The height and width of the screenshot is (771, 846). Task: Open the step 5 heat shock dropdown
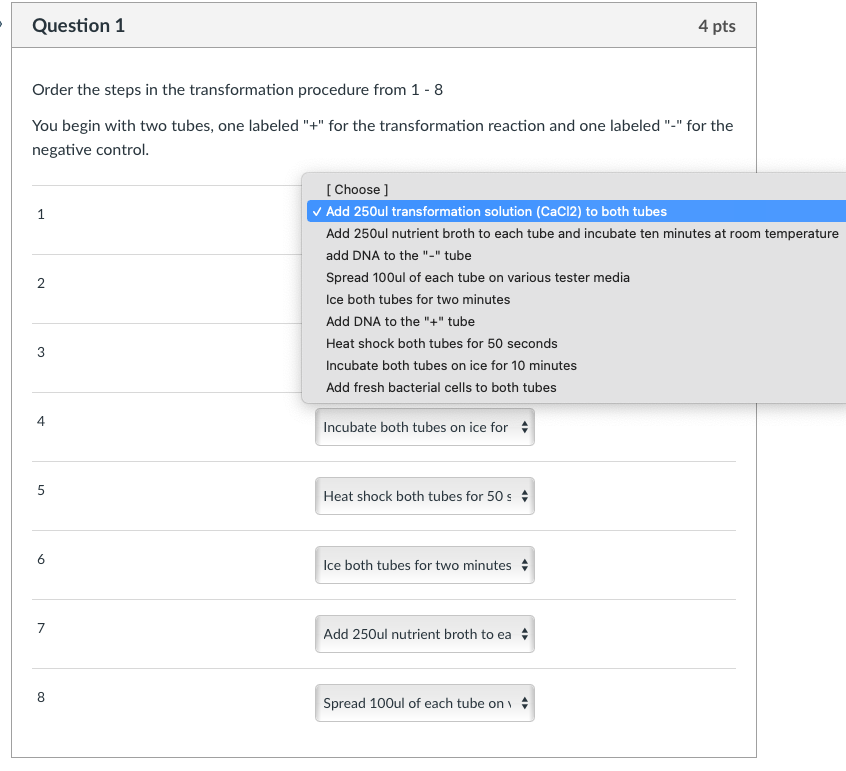[424, 495]
